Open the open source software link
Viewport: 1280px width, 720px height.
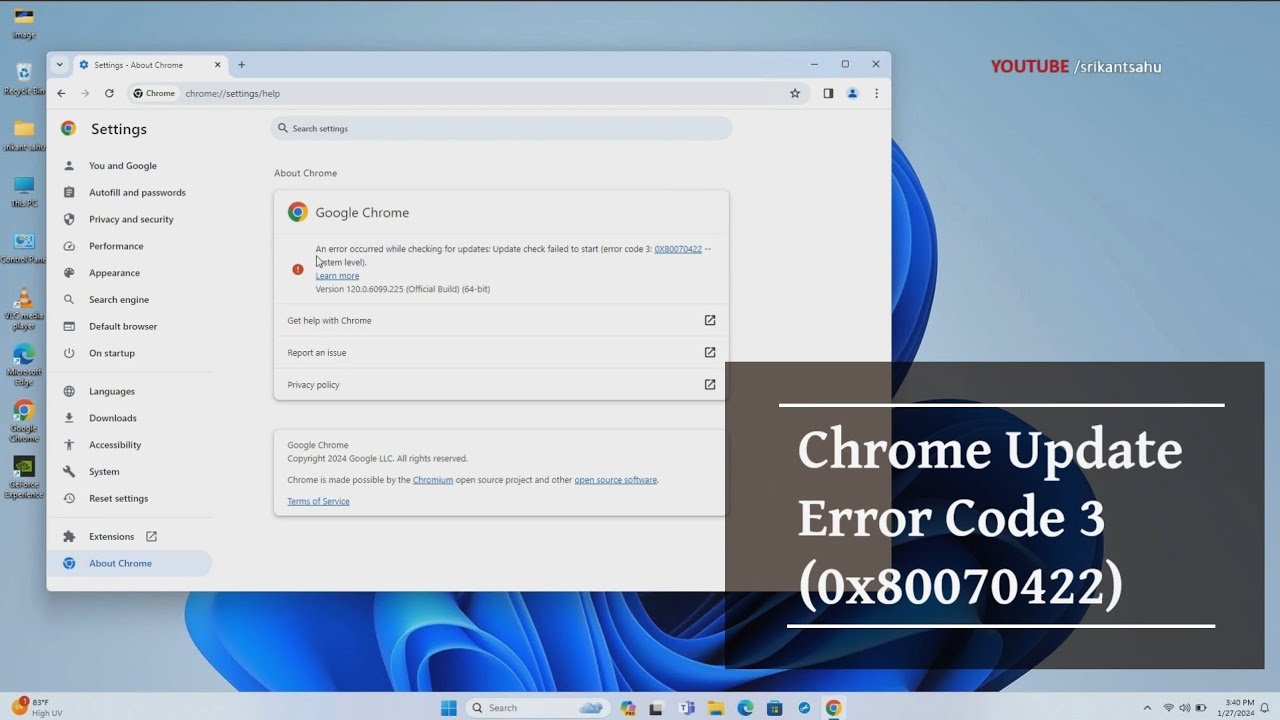[x=616, y=480]
